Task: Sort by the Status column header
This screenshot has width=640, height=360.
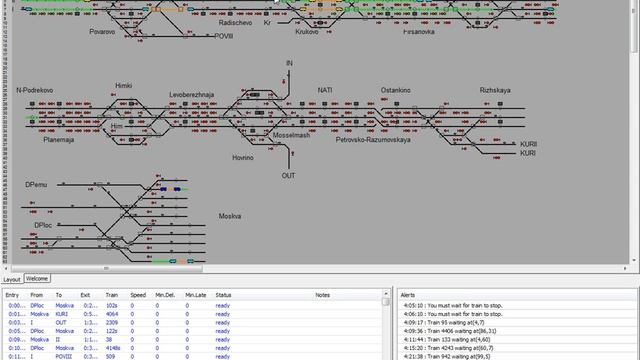Action: [x=223, y=295]
